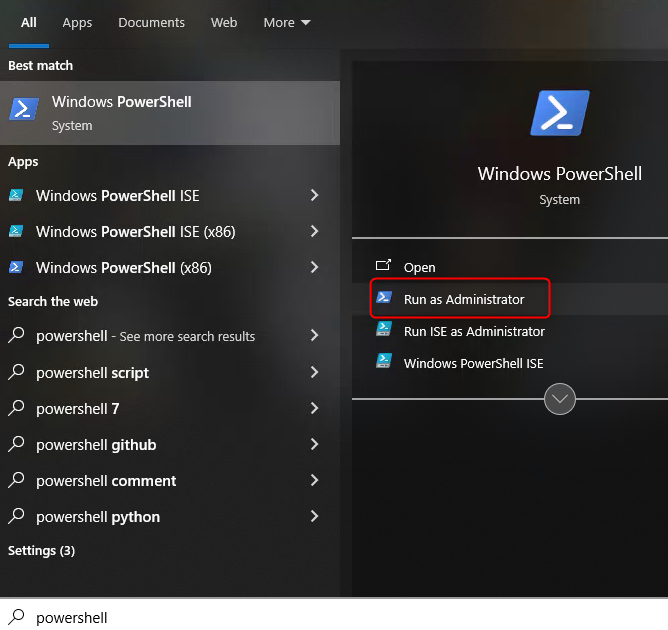The width and height of the screenshot is (668, 630).
Task: Expand the 'powershell comment' suggestion arrow
Action: (314, 480)
